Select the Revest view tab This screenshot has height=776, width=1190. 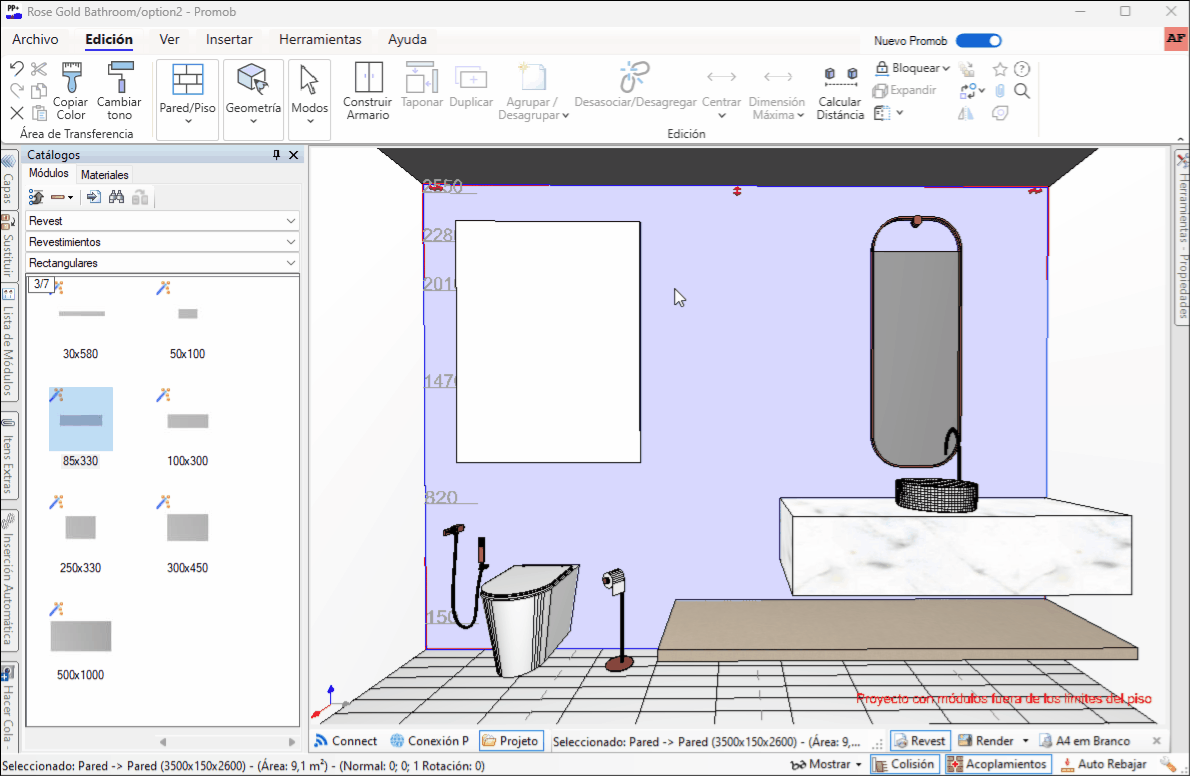pos(920,741)
